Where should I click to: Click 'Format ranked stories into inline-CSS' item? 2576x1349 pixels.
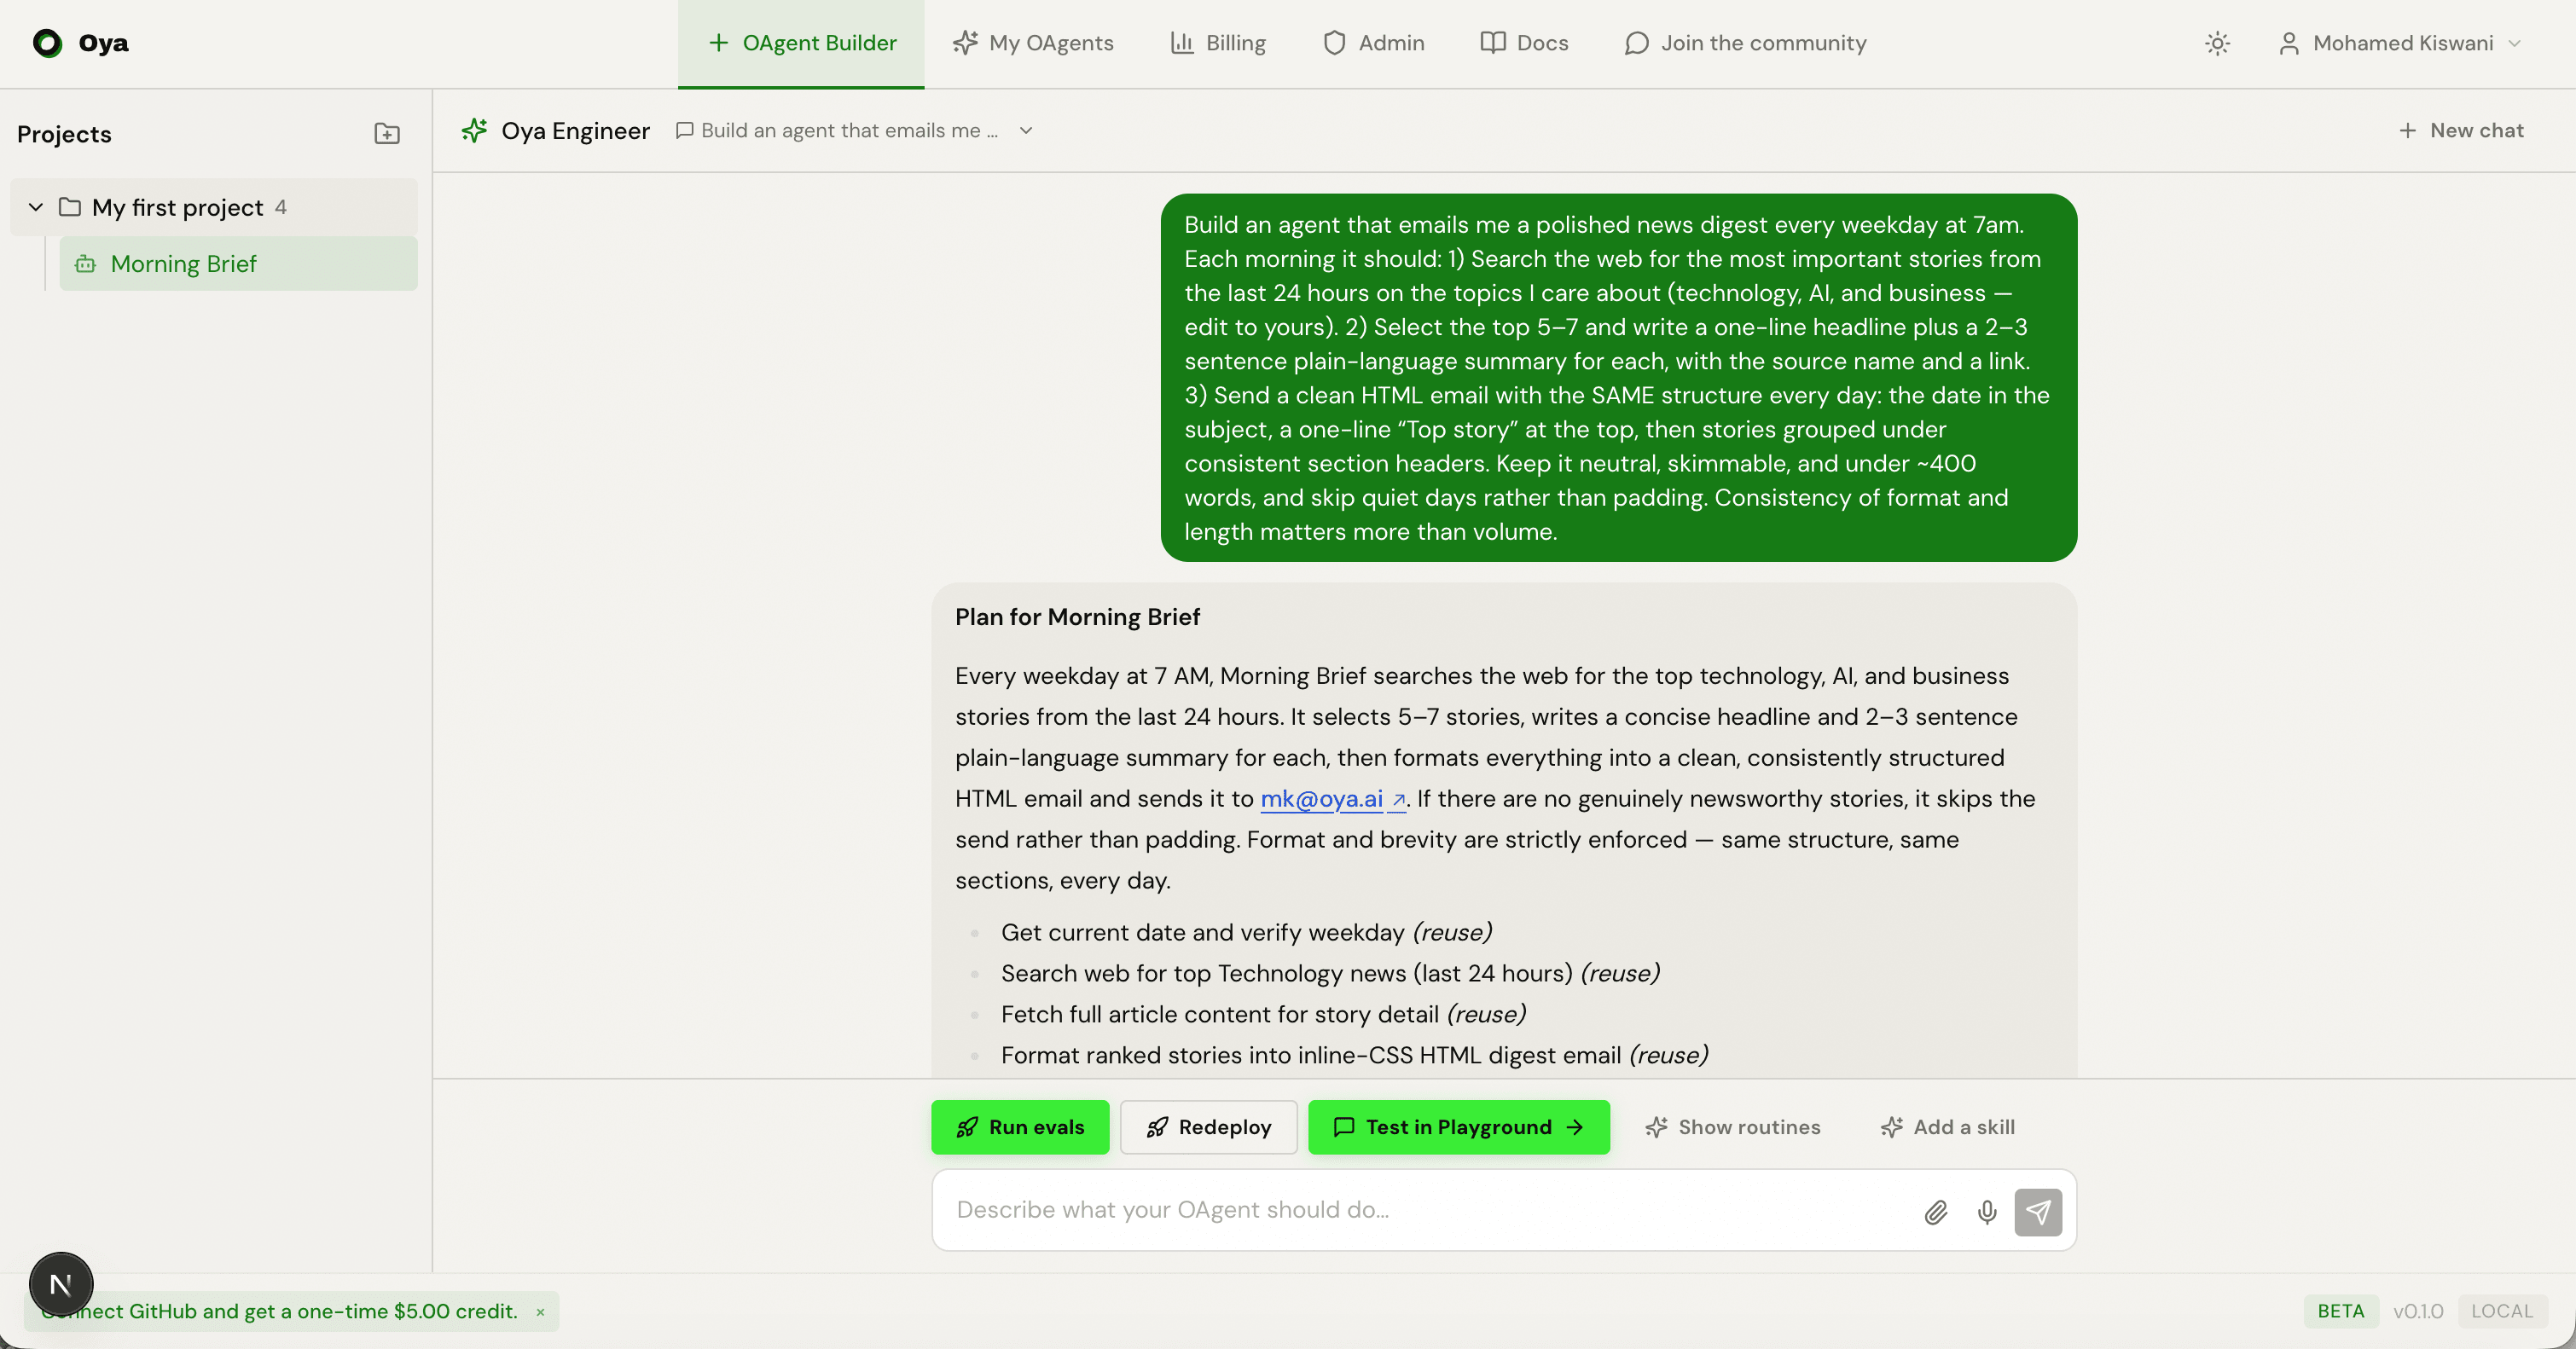[1354, 1055]
